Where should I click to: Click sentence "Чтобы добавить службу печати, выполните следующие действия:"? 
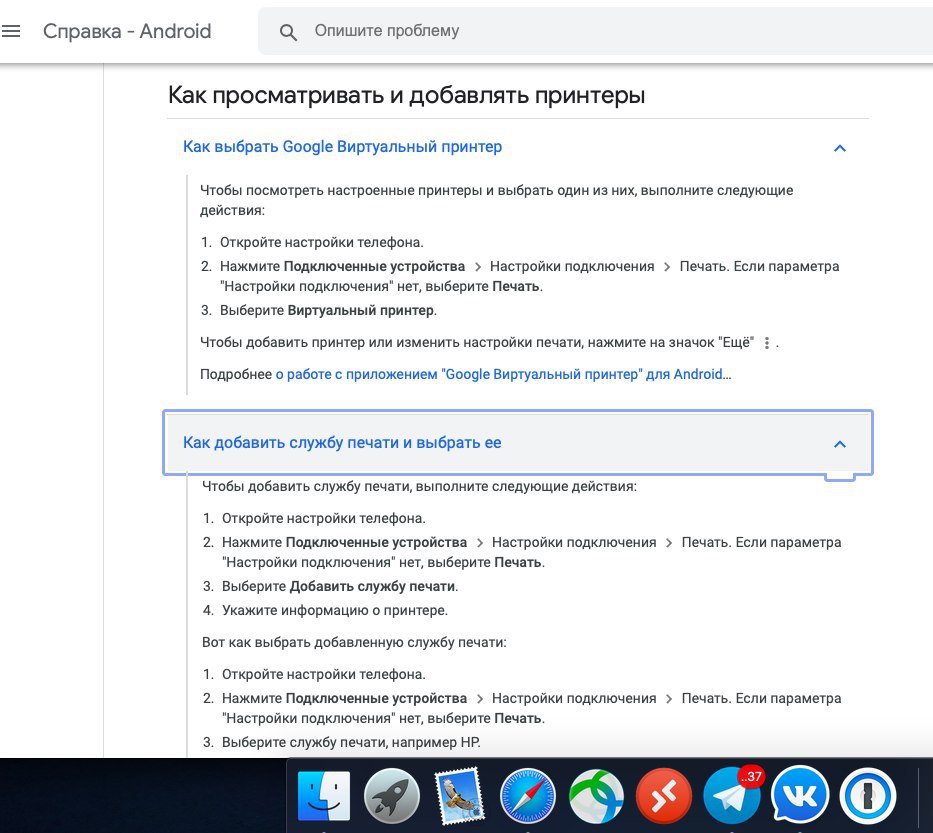(419, 486)
